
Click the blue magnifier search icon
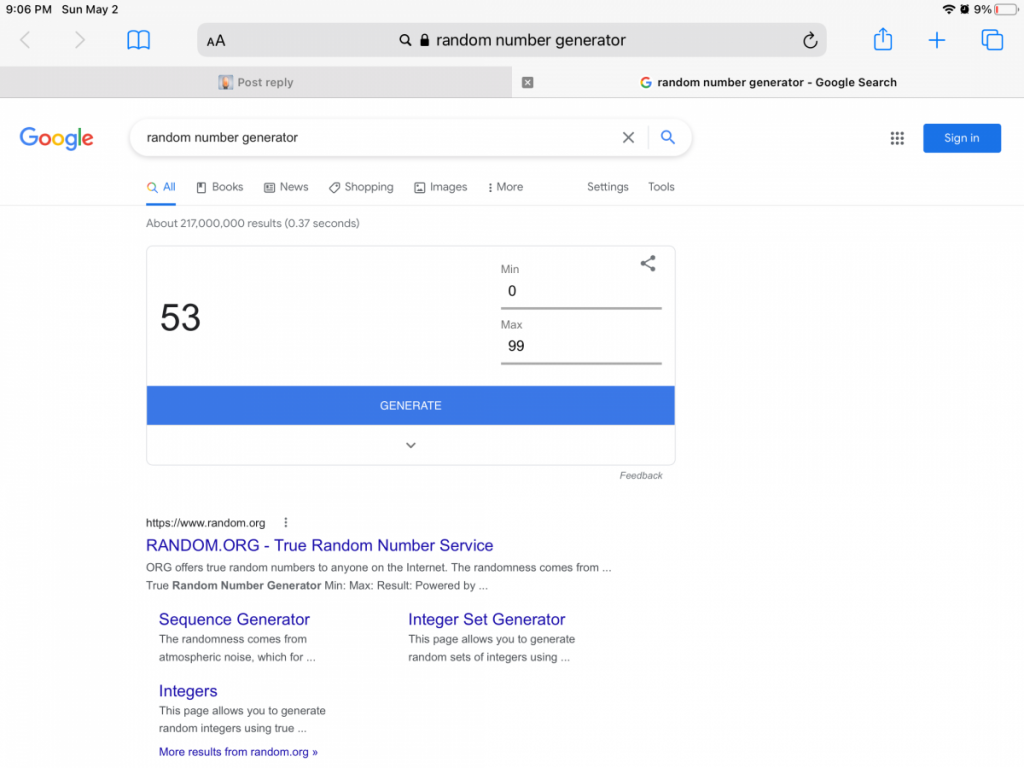pos(667,137)
